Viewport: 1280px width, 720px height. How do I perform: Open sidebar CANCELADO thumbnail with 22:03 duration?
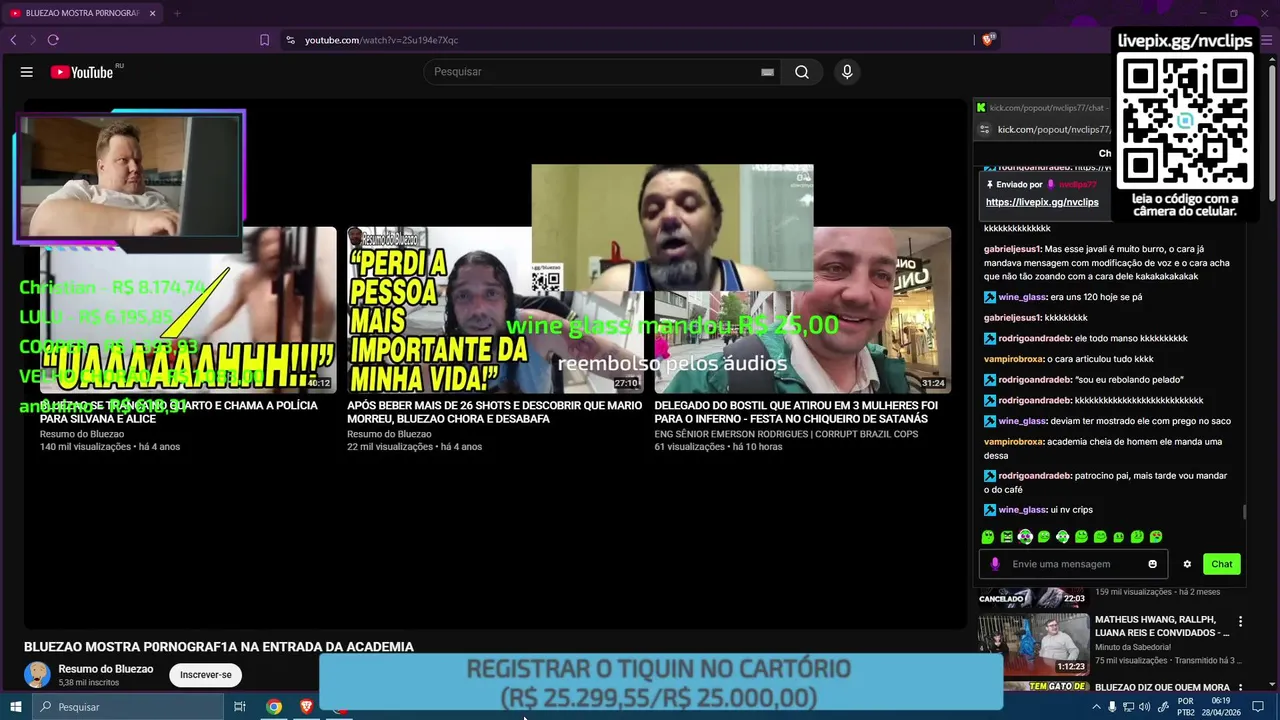pos(1033,597)
